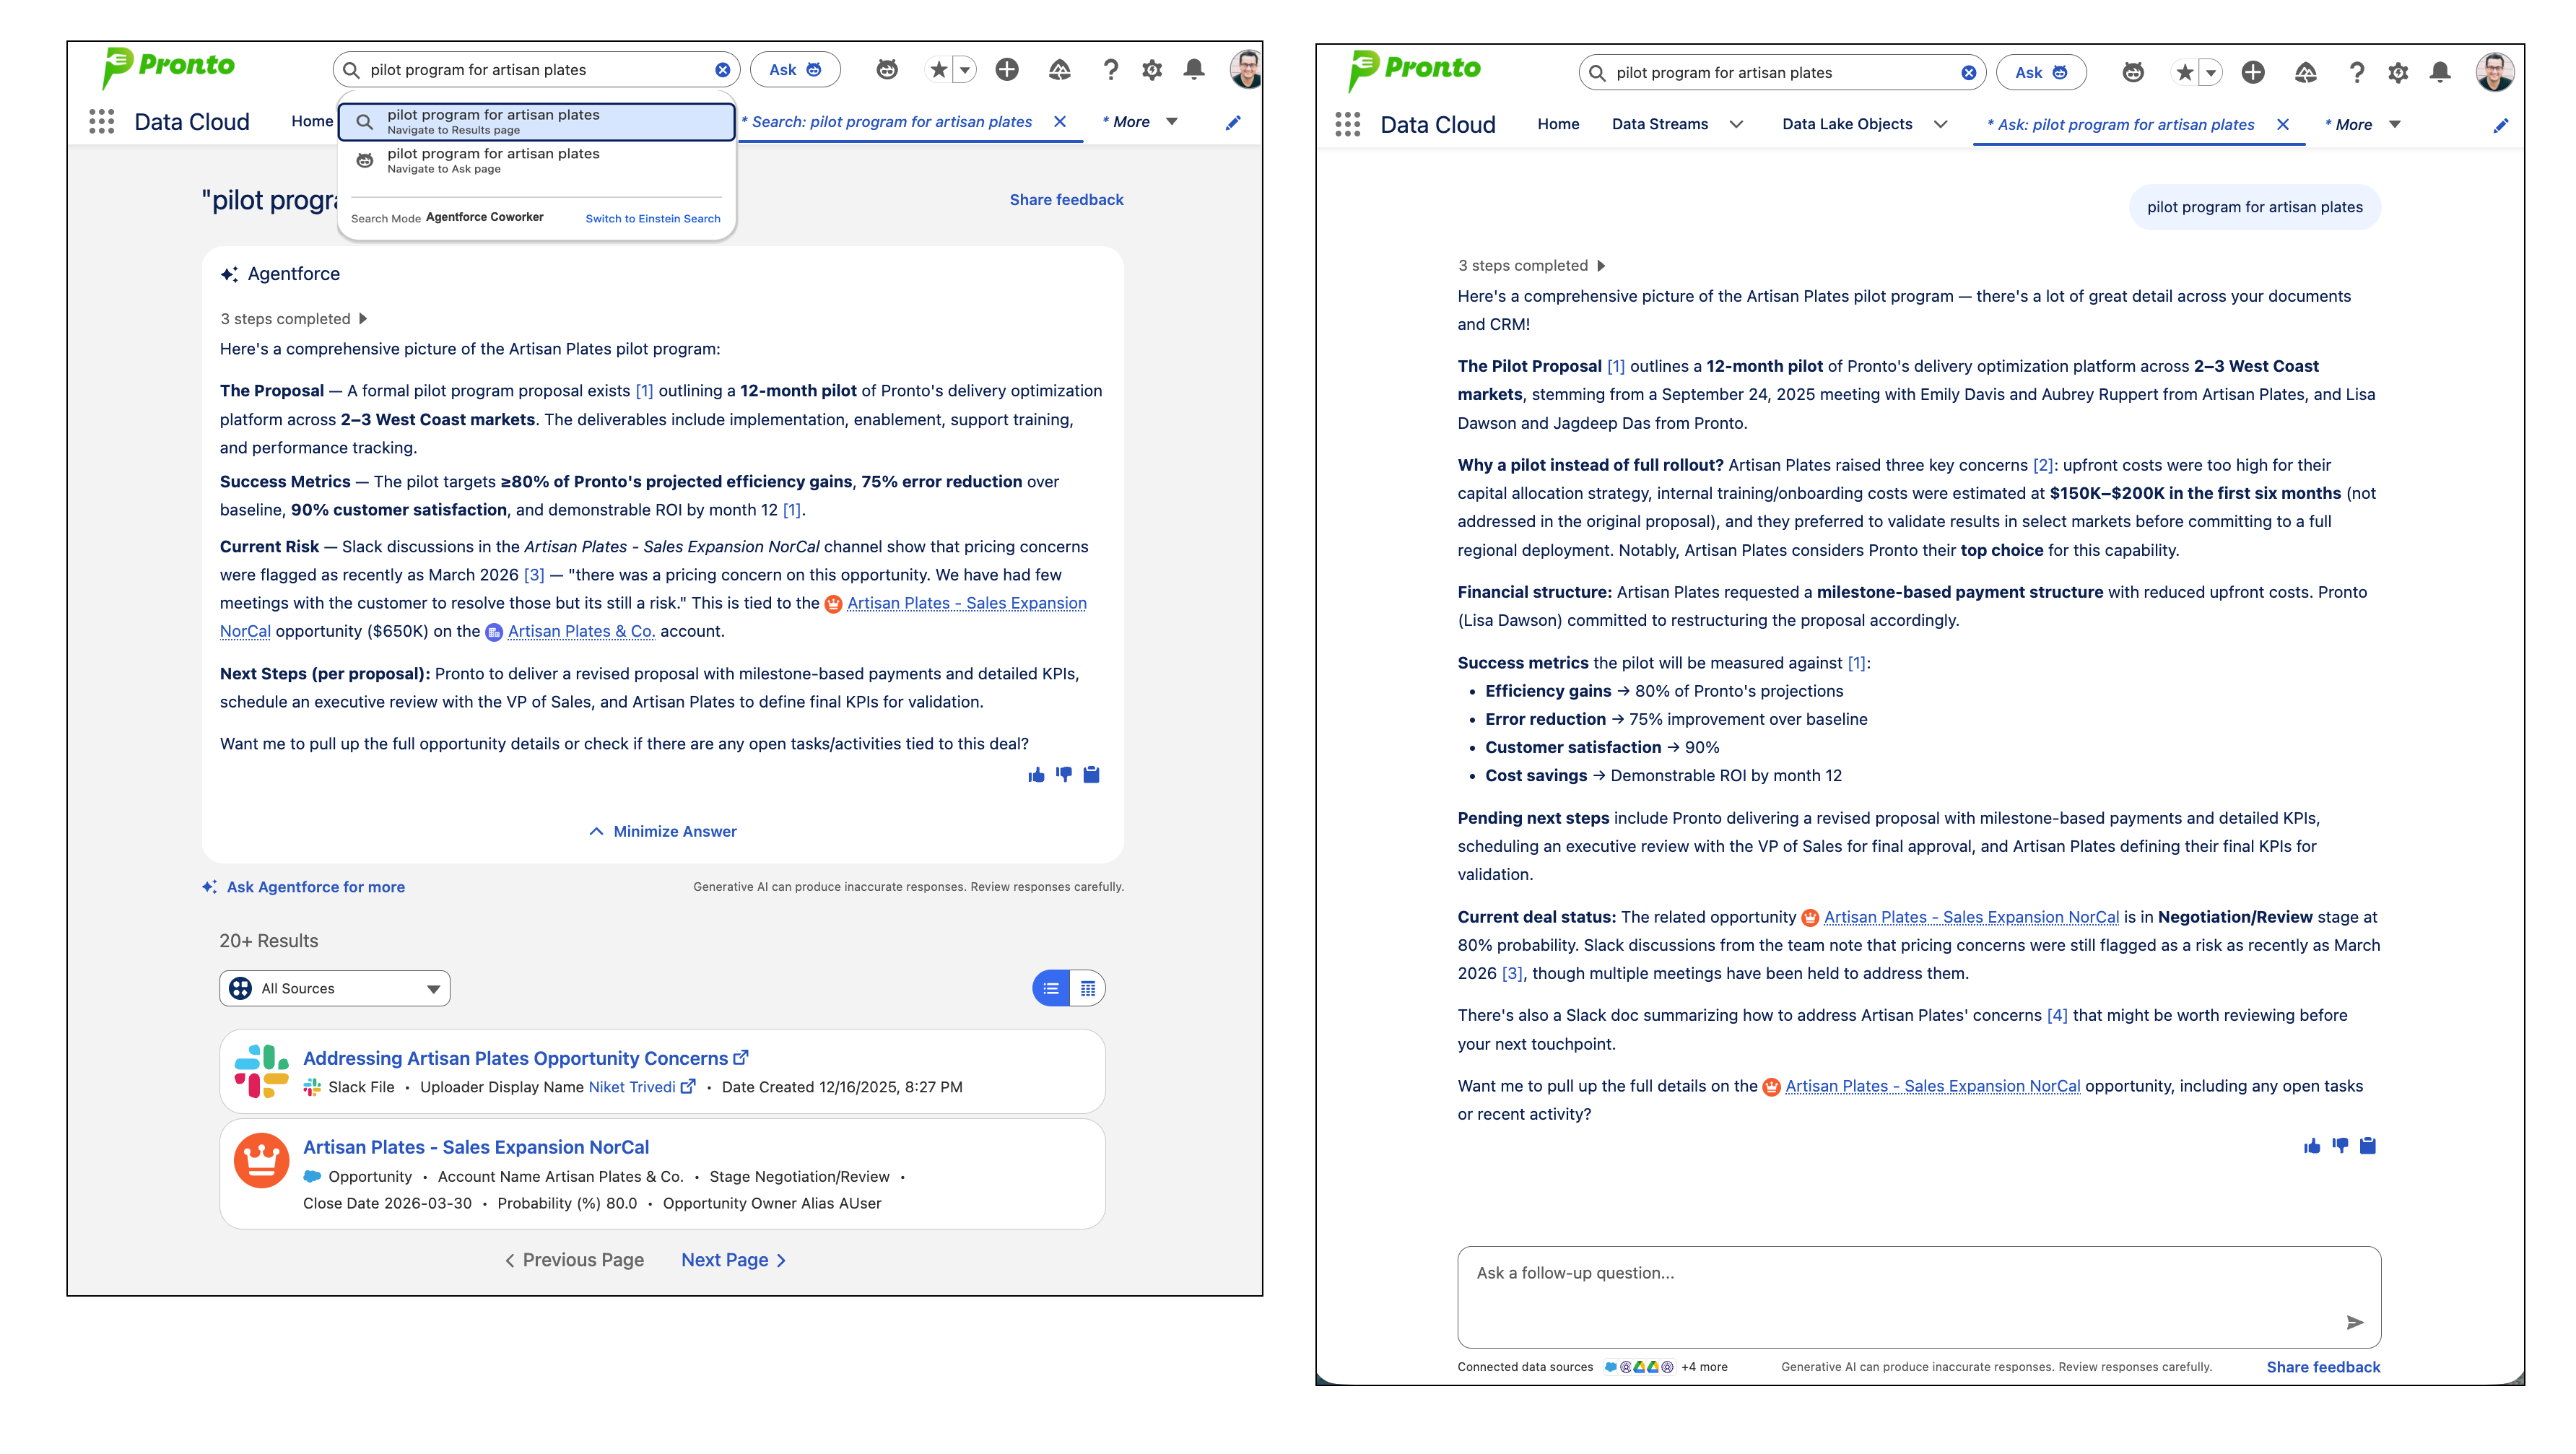Thumbs up the Ask page answer

click(x=2312, y=1146)
